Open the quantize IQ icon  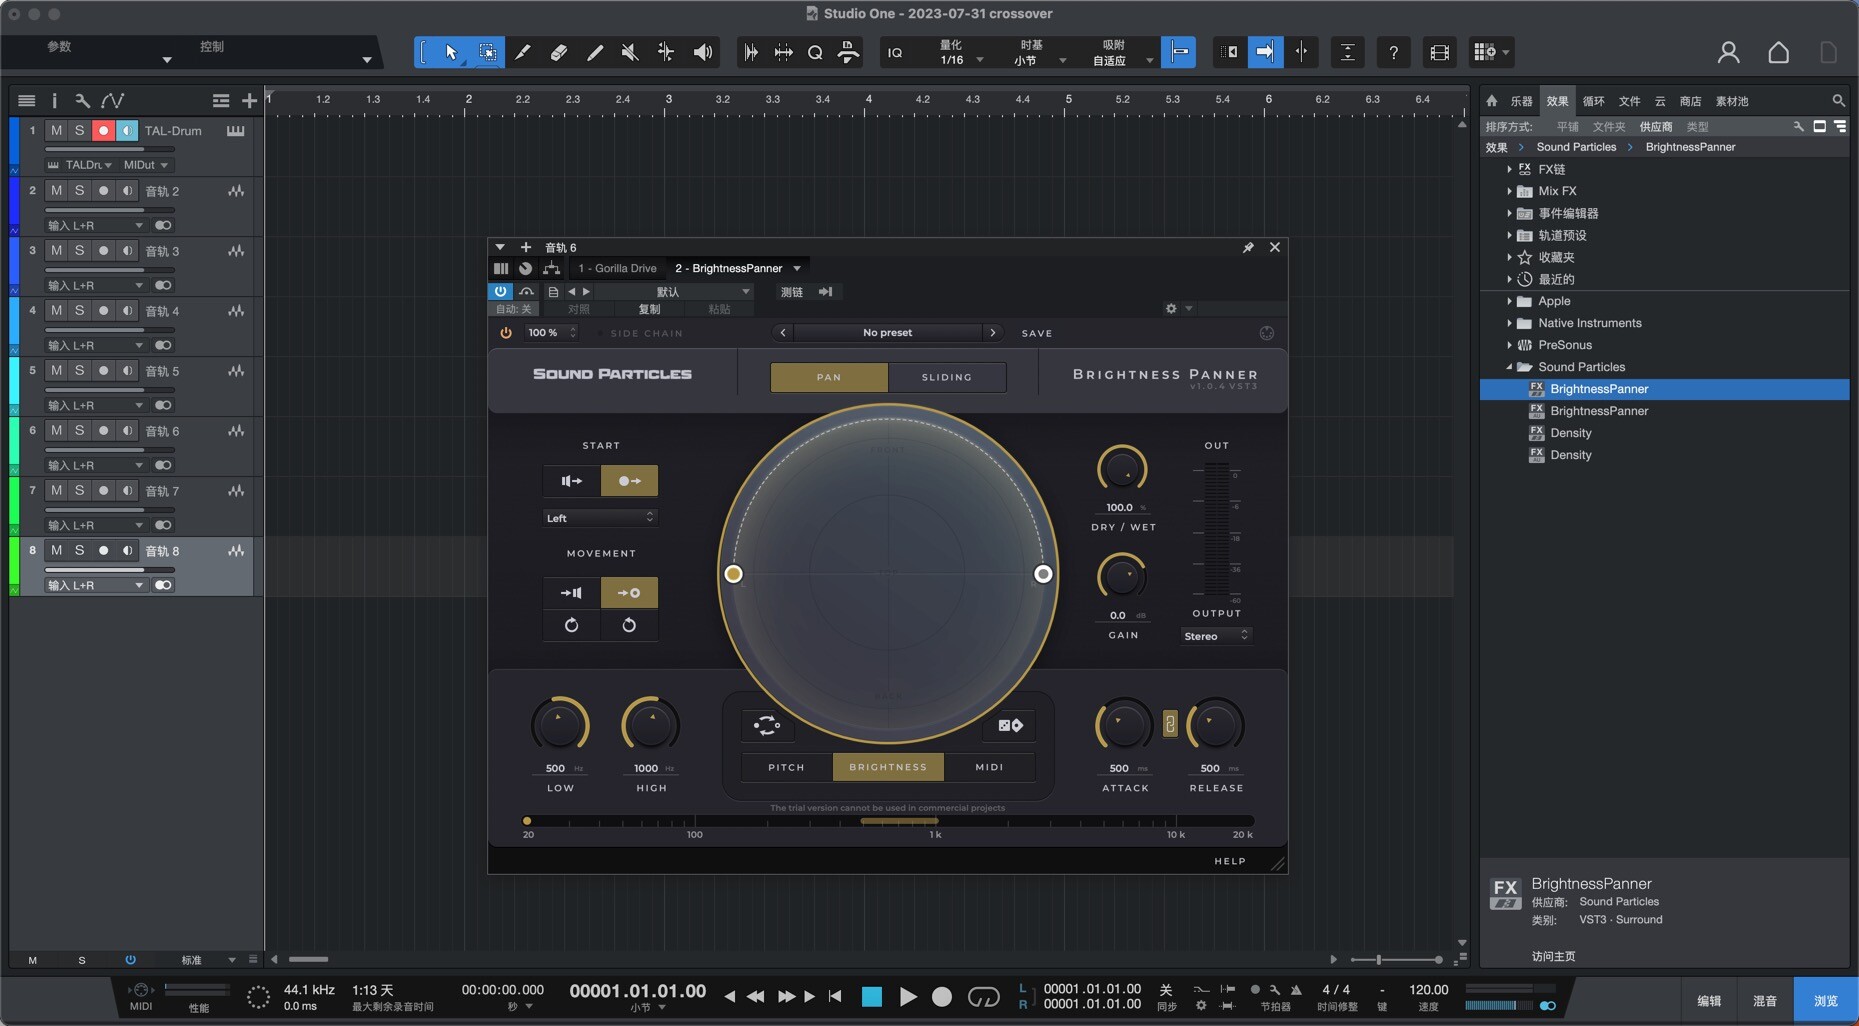click(x=895, y=52)
